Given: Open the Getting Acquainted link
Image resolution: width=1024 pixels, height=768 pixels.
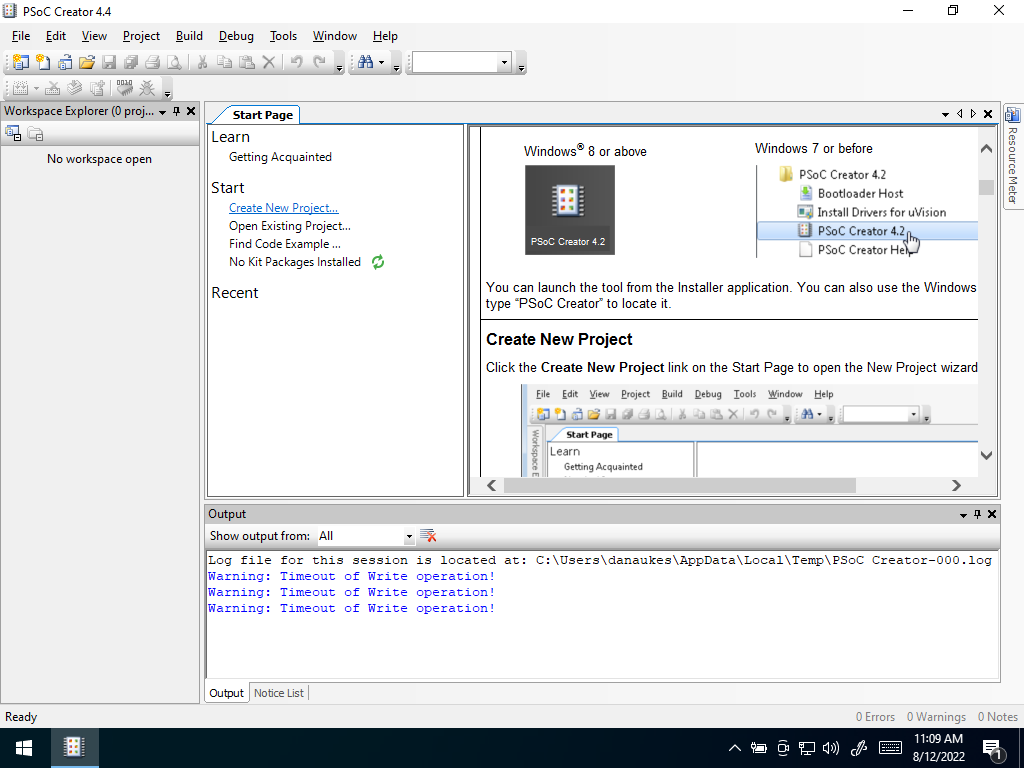Looking at the screenshot, I should (280, 157).
